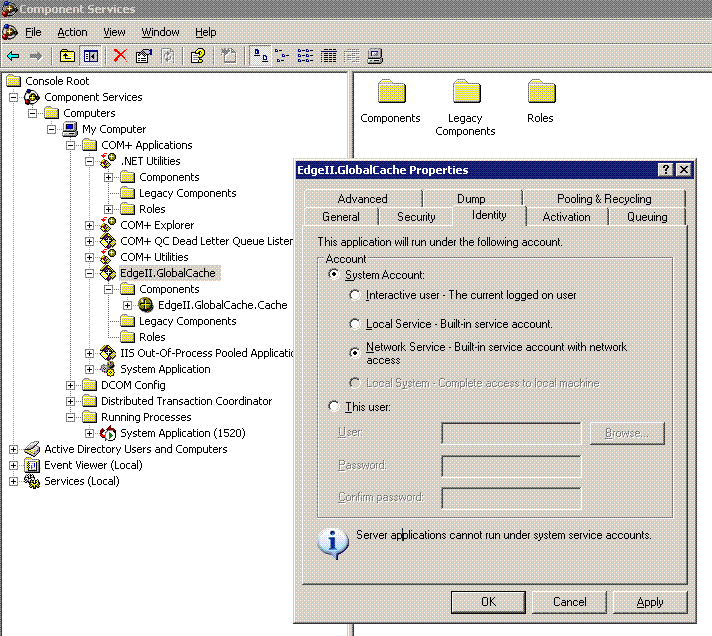Image resolution: width=712 pixels, height=636 pixels.
Task: Select the My Computer tree icon
Action: pyautogui.click(x=70, y=129)
